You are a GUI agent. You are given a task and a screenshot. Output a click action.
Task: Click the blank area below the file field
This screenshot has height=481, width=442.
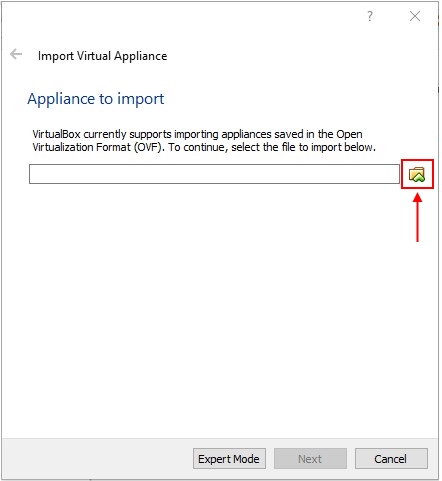click(x=220, y=310)
